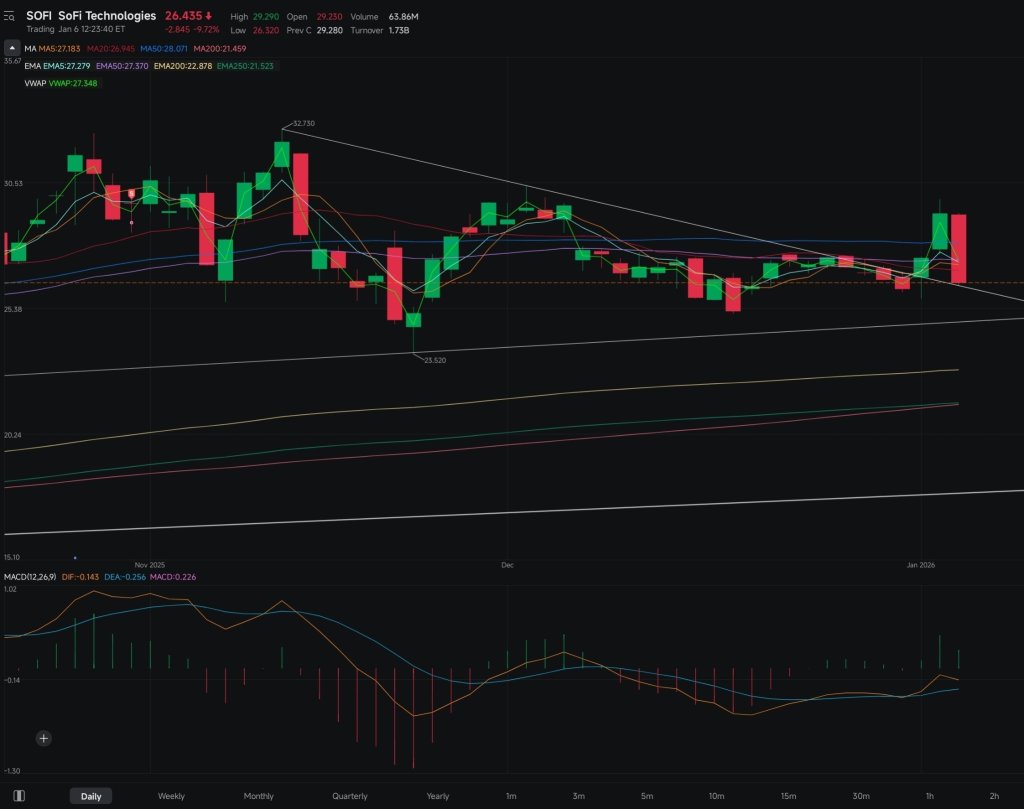Click the MA200:21.459 legend value
Image resolution: width=1024 pixels, height=809 pixels.
click(x=220, y=49)
